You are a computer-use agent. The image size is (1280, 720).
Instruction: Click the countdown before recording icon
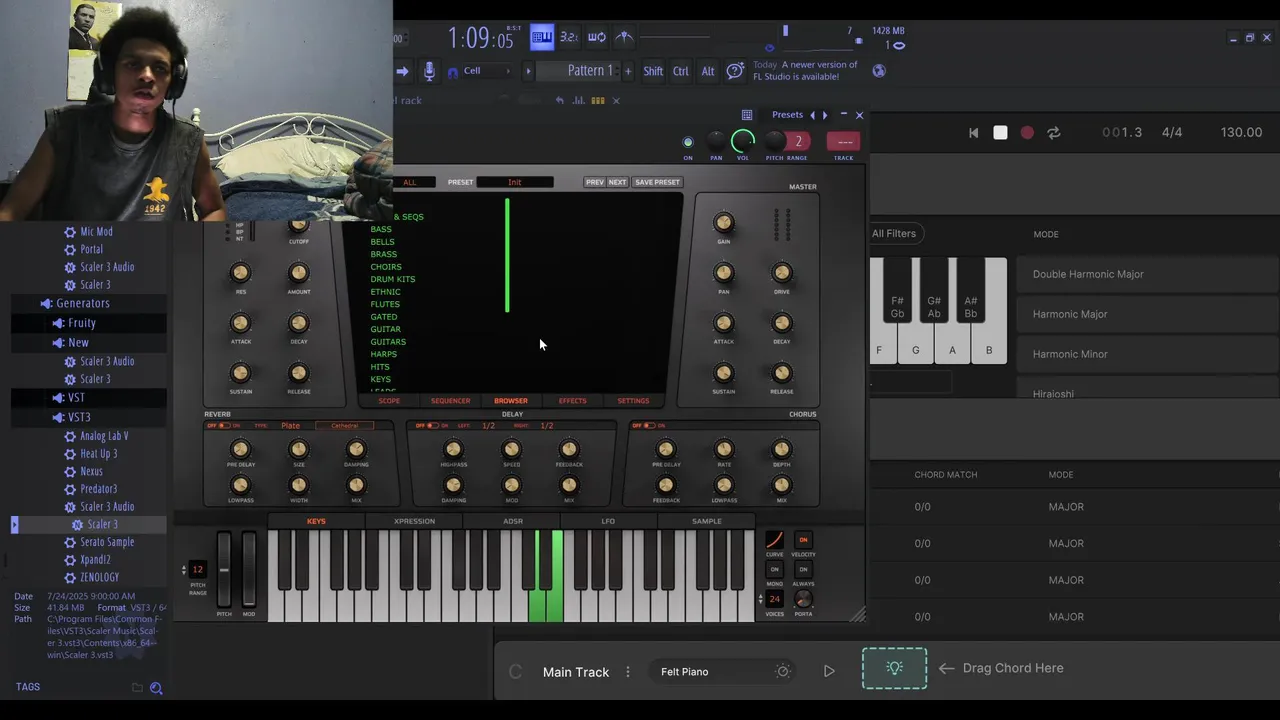569,38
